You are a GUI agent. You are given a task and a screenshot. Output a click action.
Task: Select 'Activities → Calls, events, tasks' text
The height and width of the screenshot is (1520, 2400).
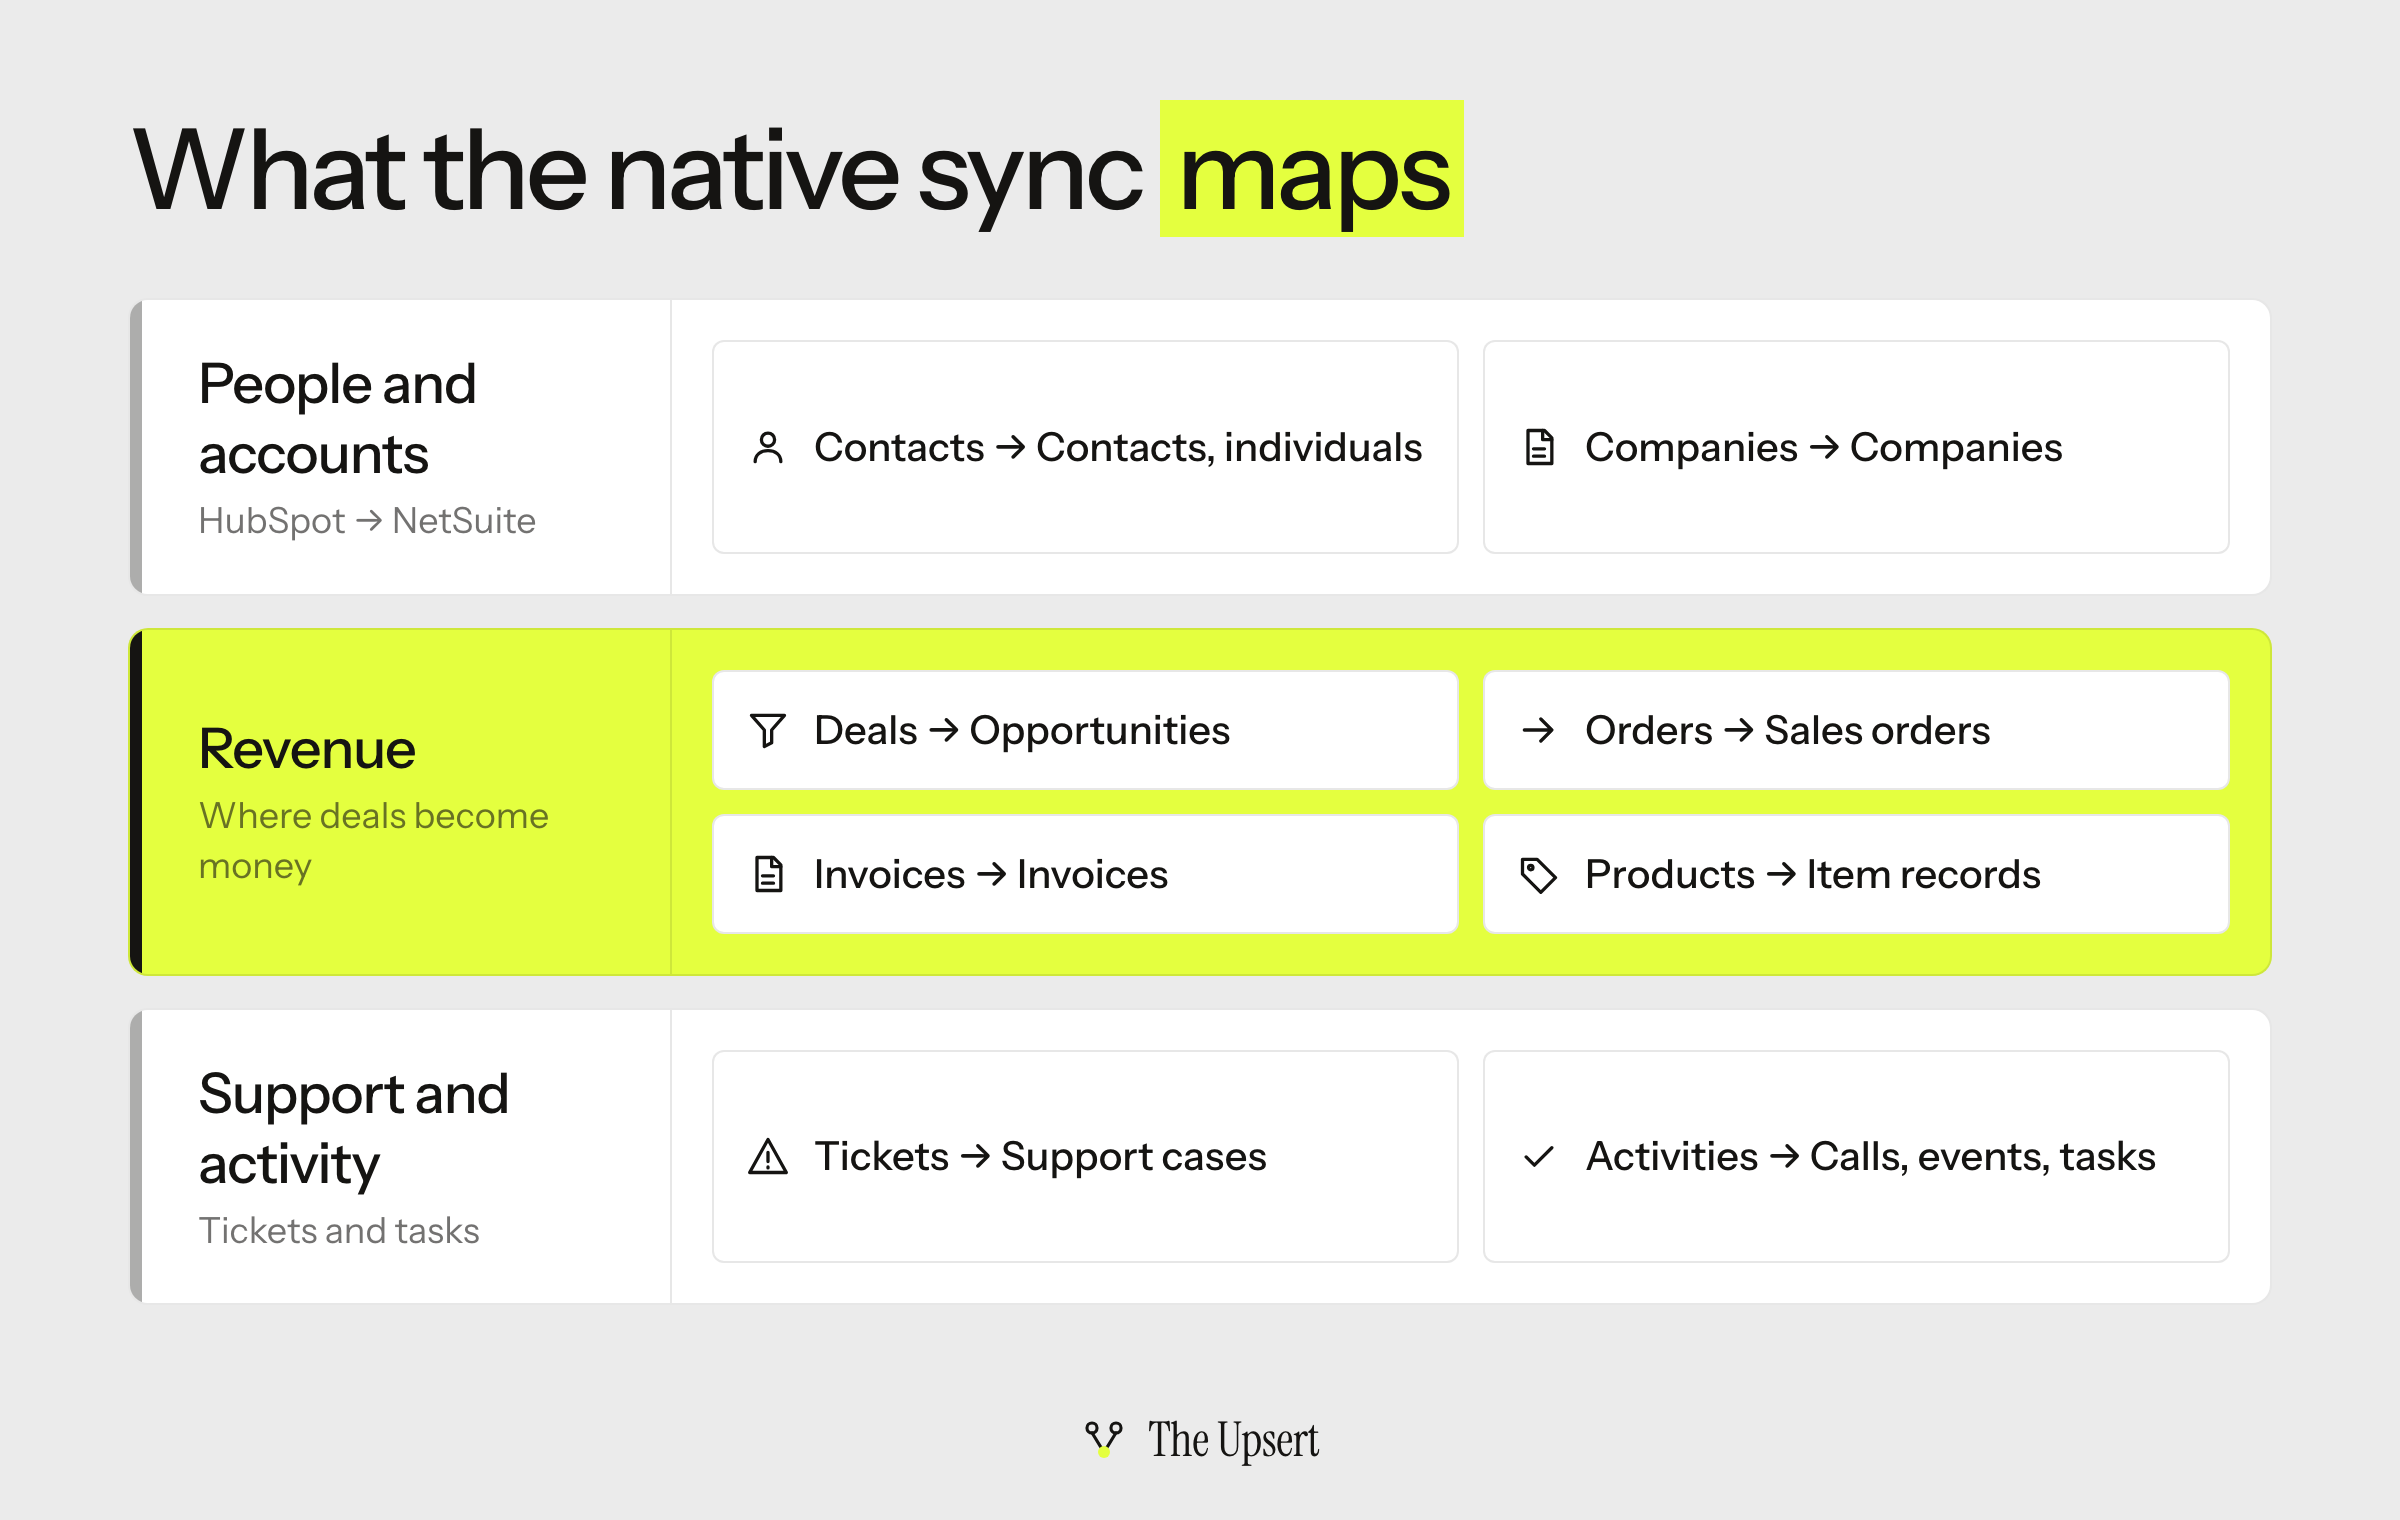pyautogui.click(x=1871, y=1157)
